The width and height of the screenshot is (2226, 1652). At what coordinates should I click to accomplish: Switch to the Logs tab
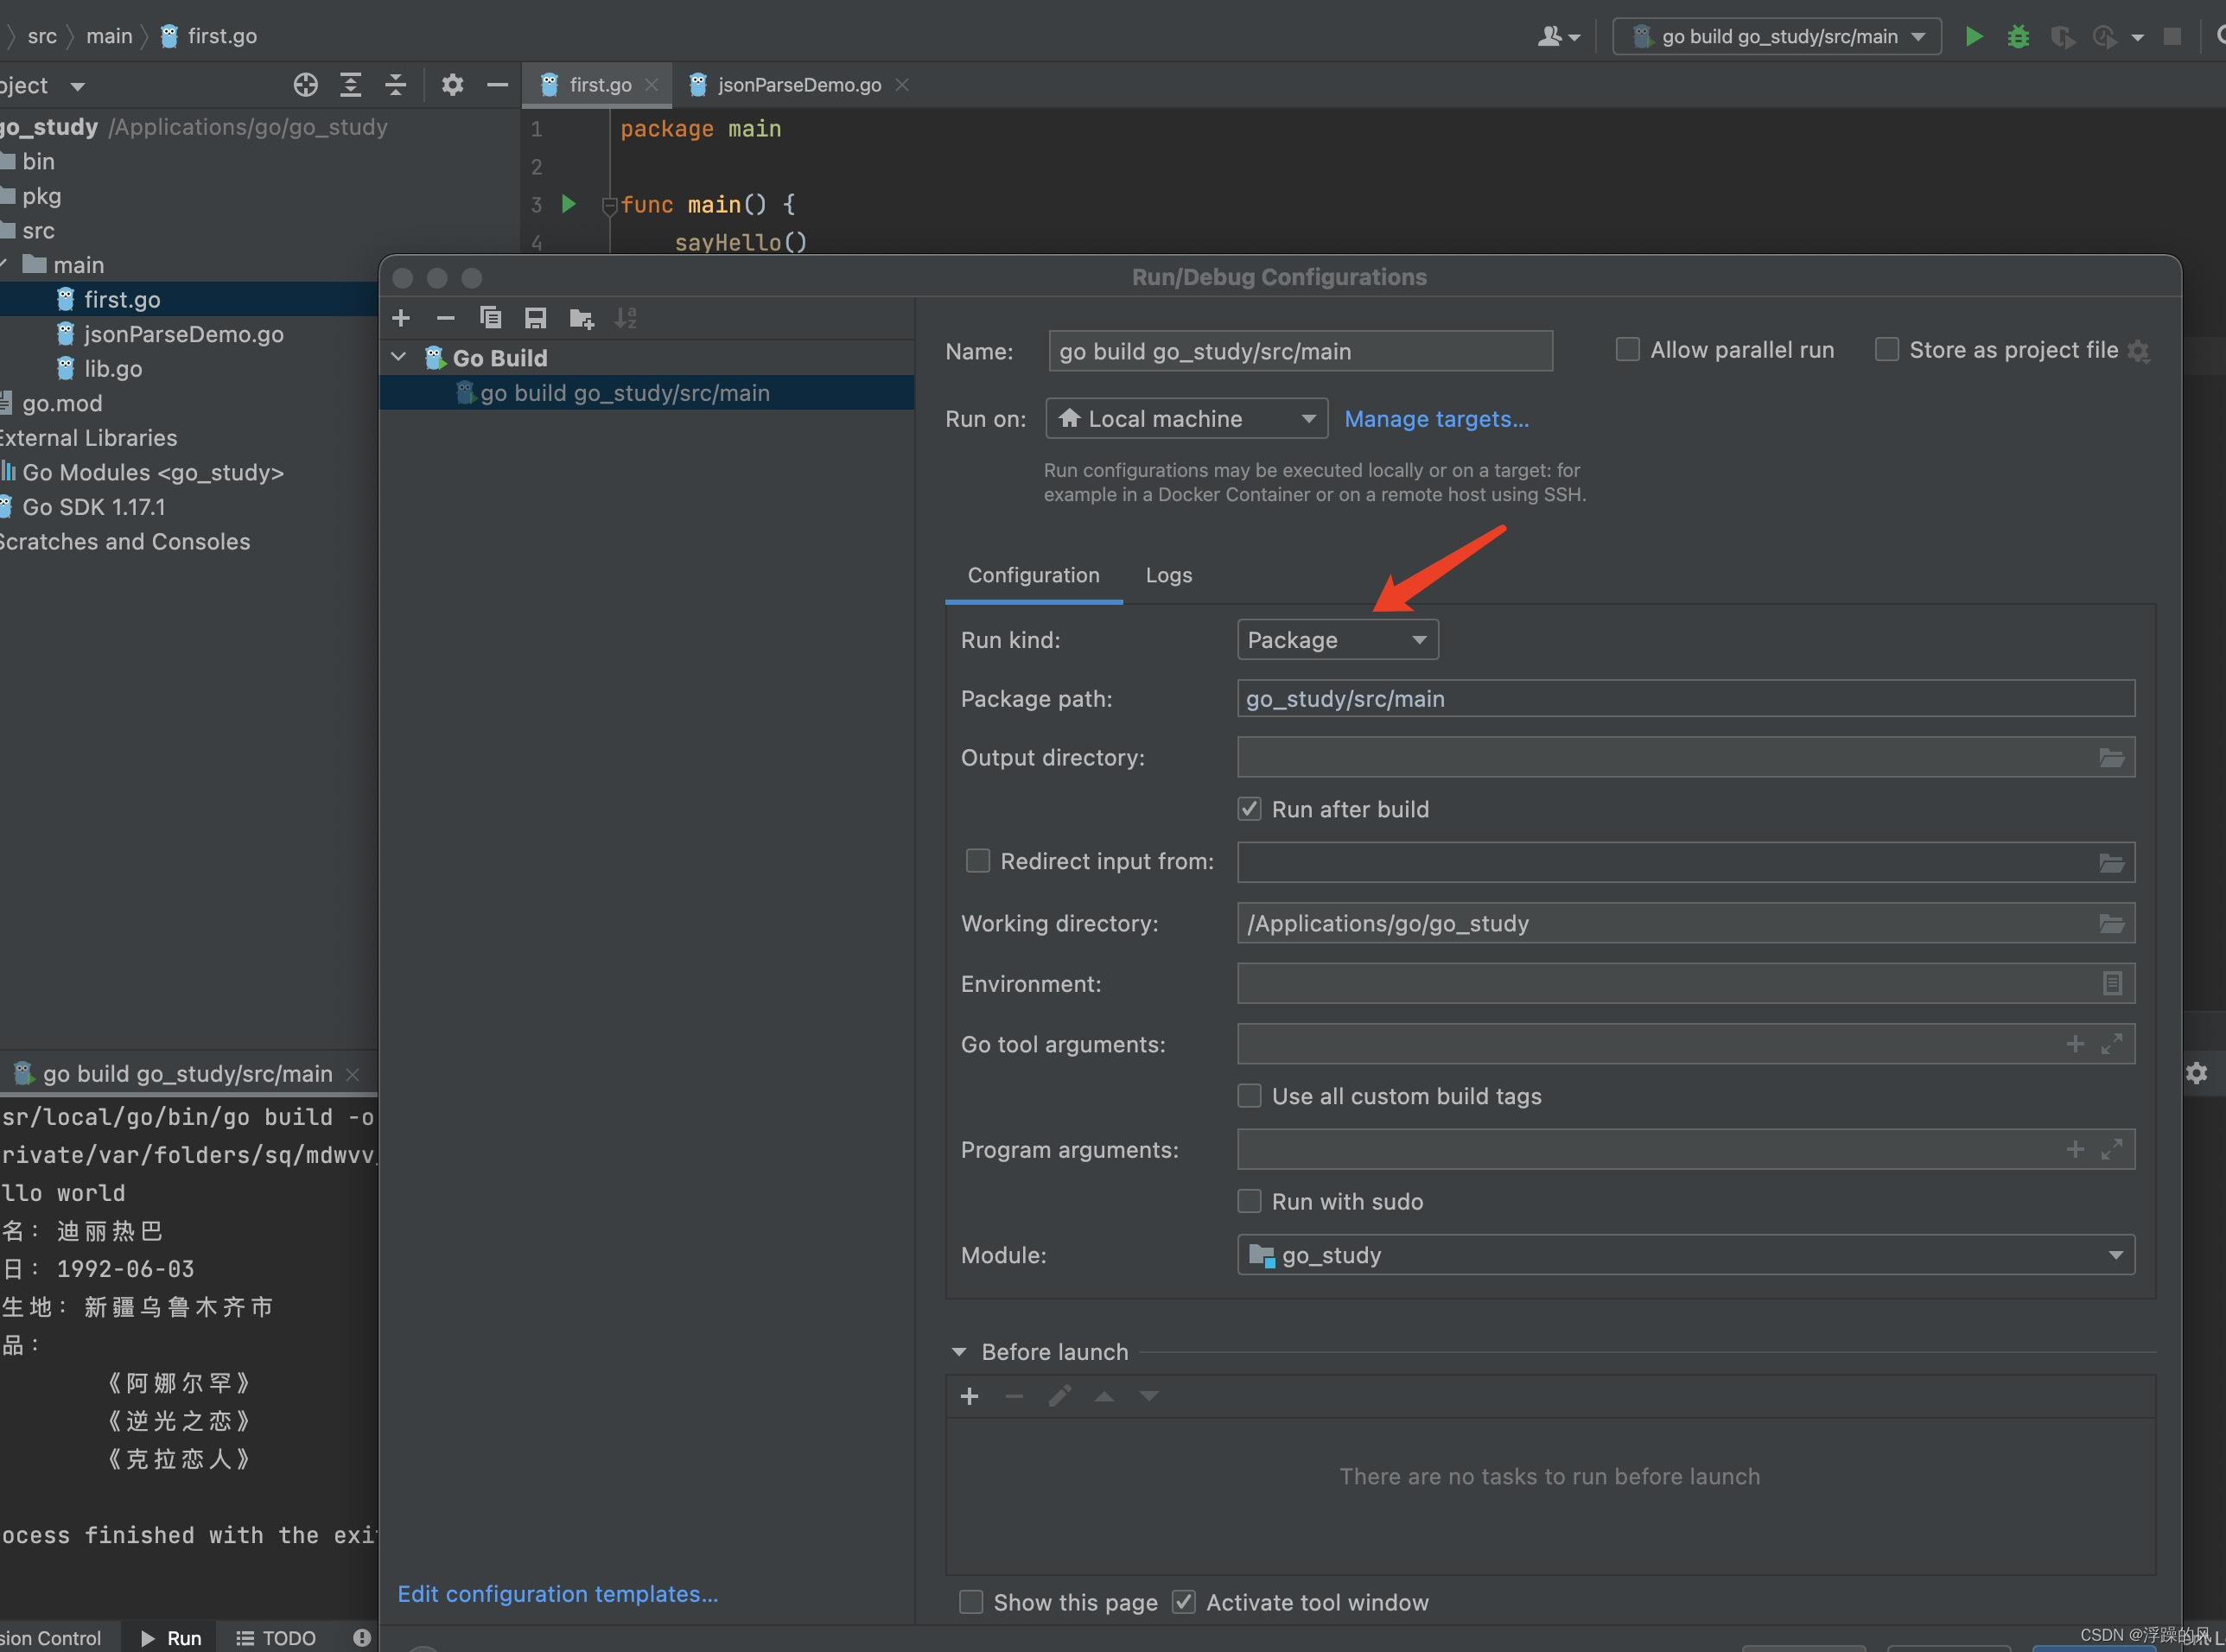pyautogui.click(x=1168, y=575)
